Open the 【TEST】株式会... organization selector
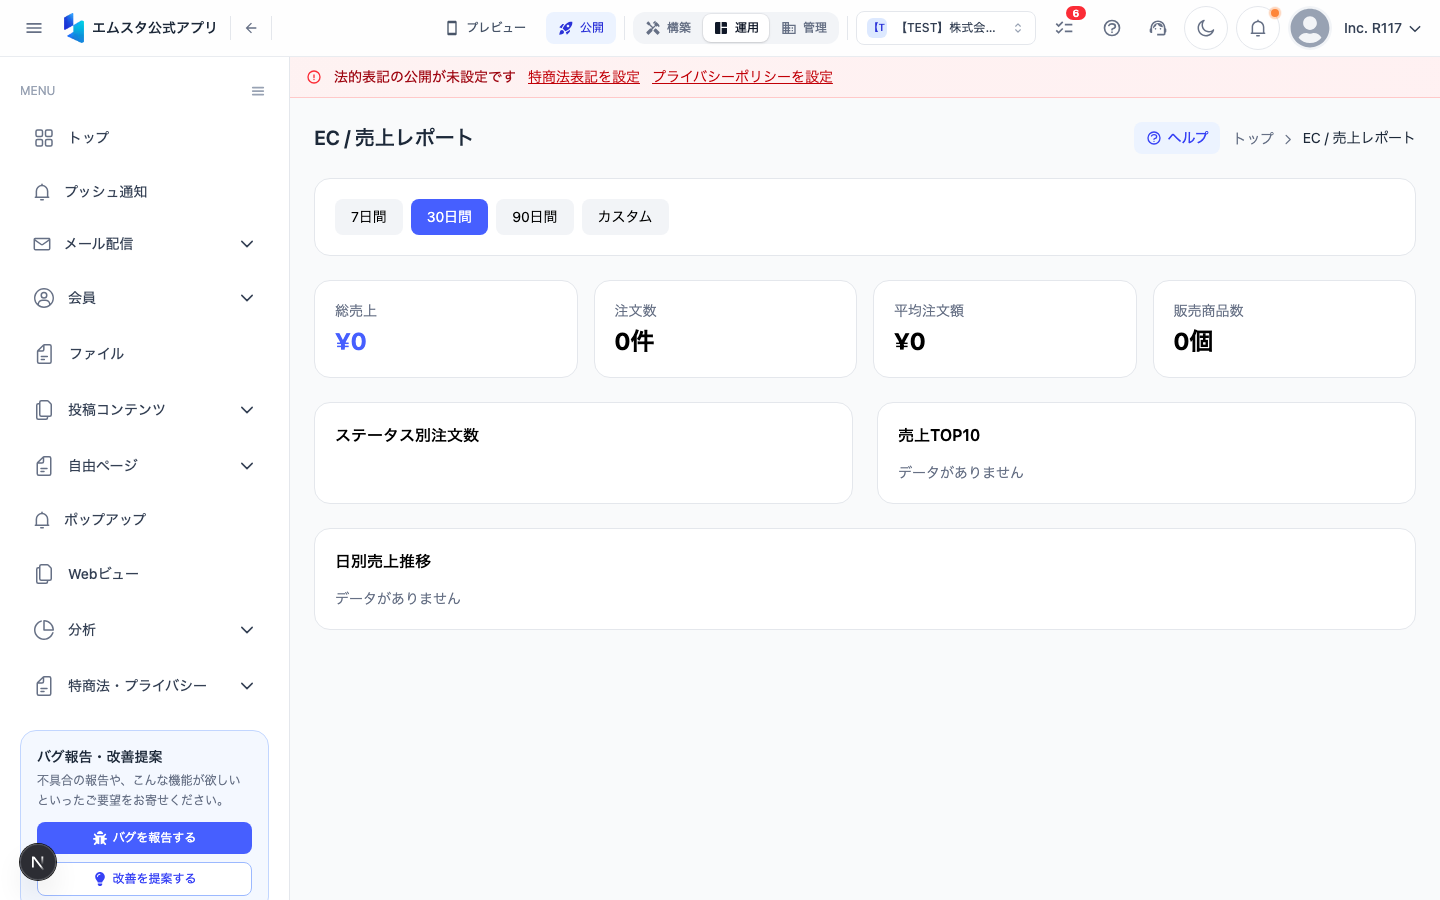The image size is (1440, 900). click(x=946, y=28)
